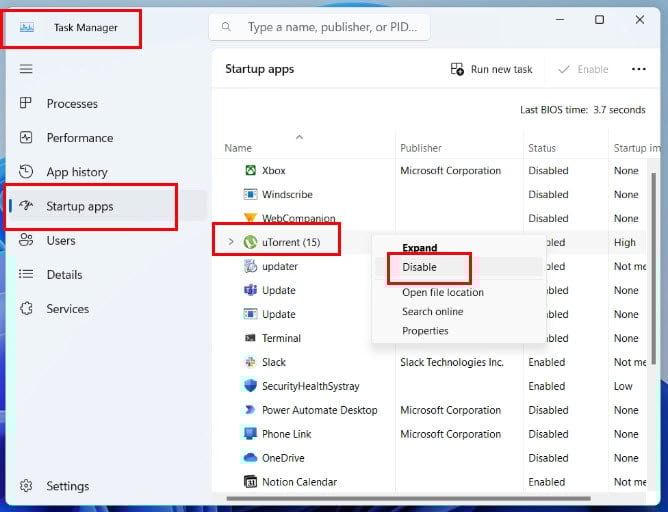The height and width of the screenshot is (512, 668).
Task: Click the OneDrive cloud icon
Action: point(250,458)
